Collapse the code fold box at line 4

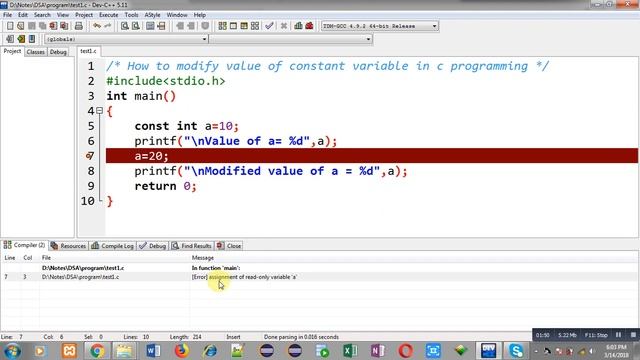tap(99, 111)
